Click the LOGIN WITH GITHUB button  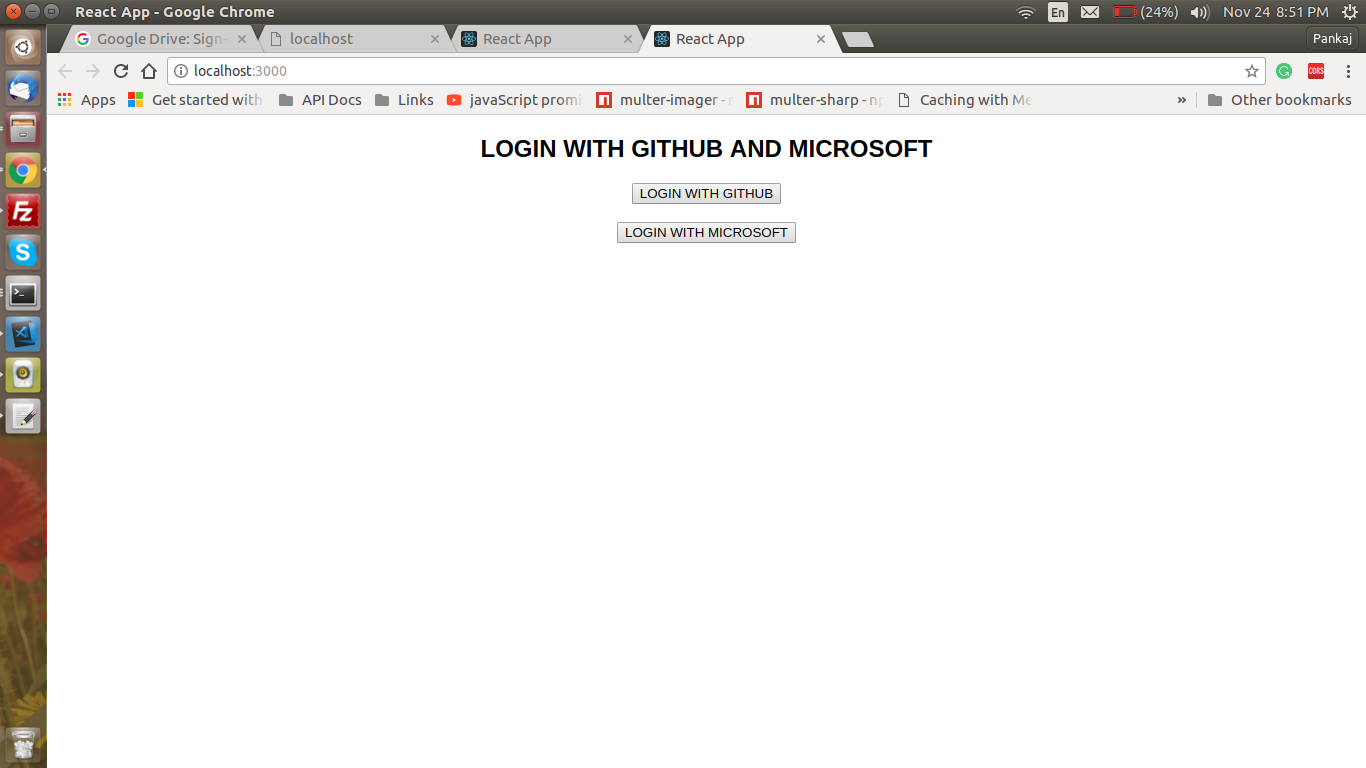[x=706, y=193]
